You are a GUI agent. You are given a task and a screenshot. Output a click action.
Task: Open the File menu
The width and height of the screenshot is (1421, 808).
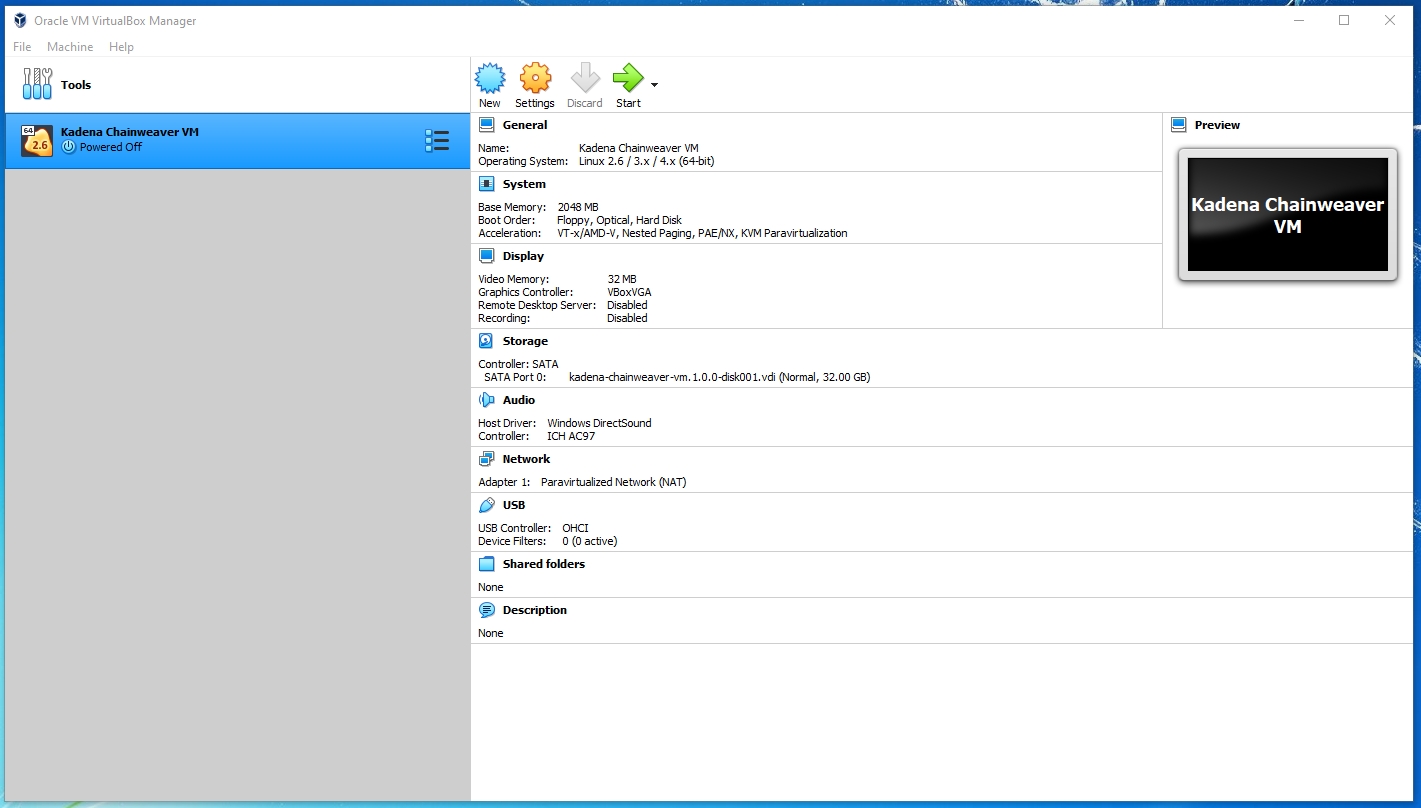click(x=22, y=47)
